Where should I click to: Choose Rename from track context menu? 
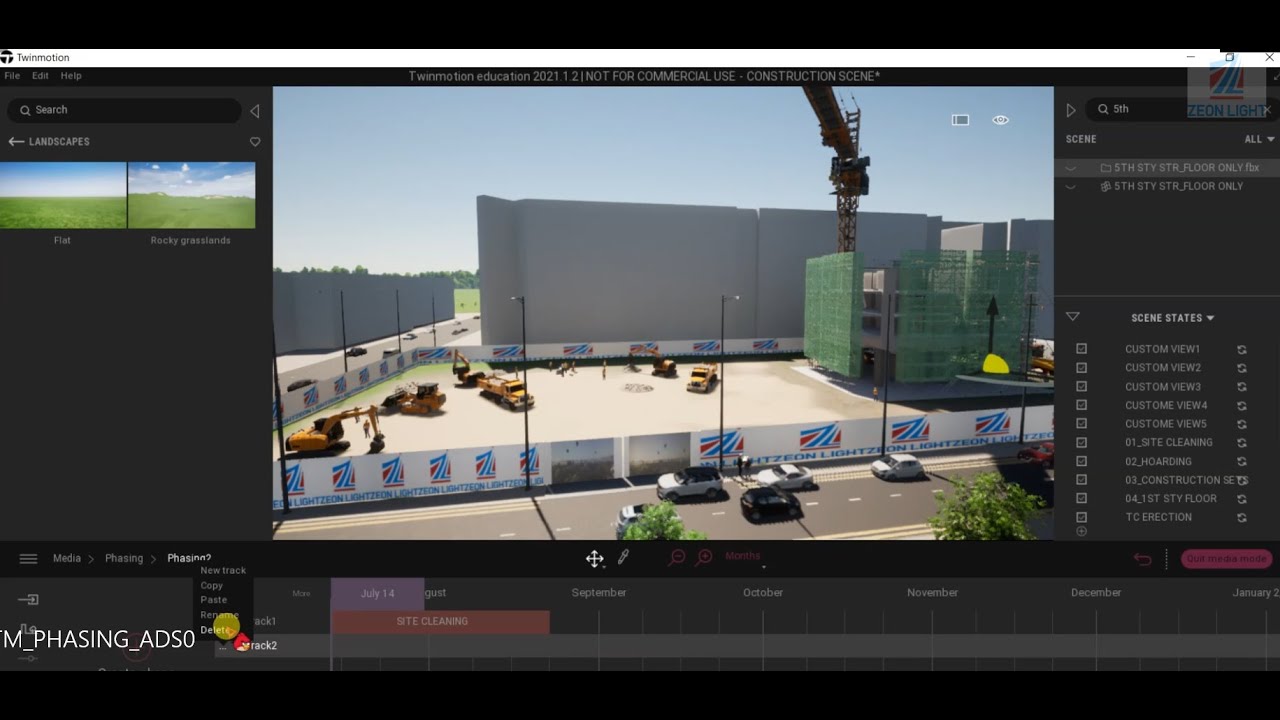pyautogui.click(x=219, y=615)
